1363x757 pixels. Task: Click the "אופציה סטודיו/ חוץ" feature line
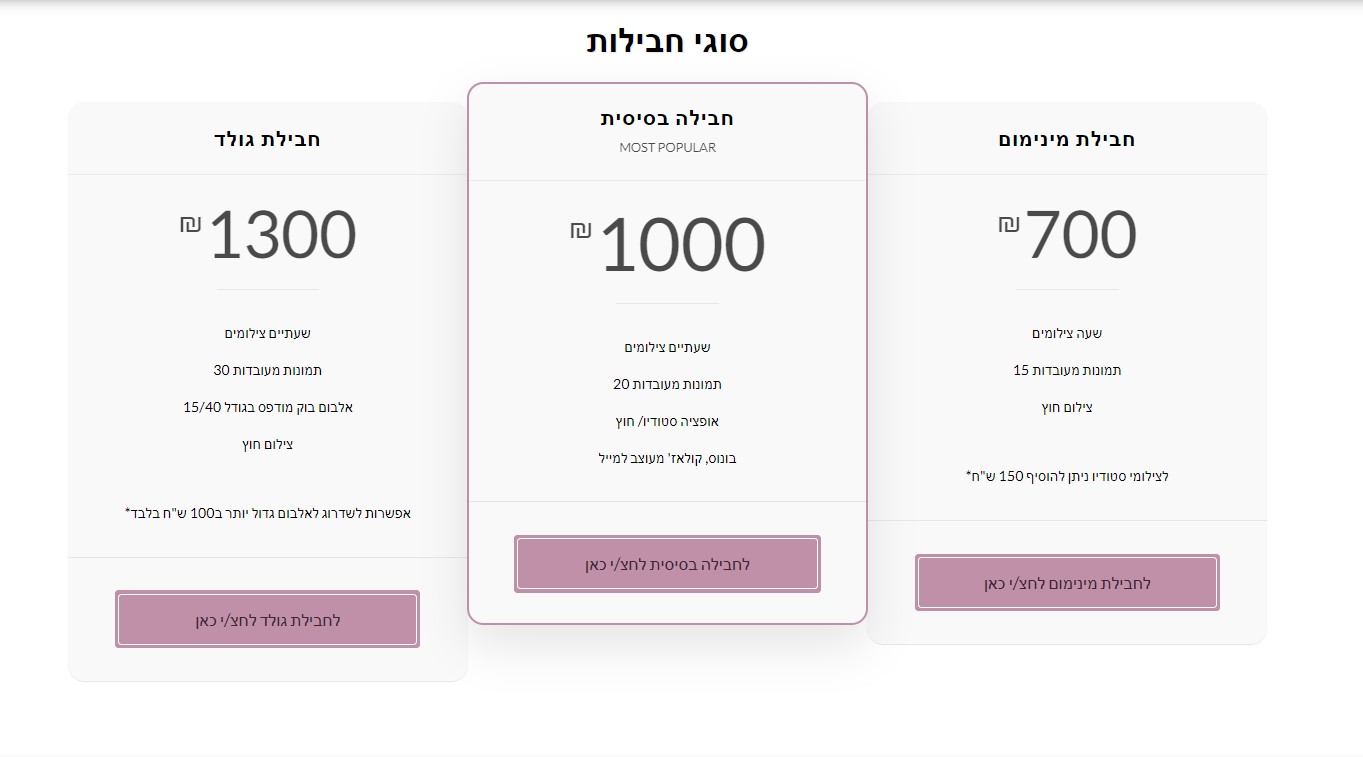point(667,421)
